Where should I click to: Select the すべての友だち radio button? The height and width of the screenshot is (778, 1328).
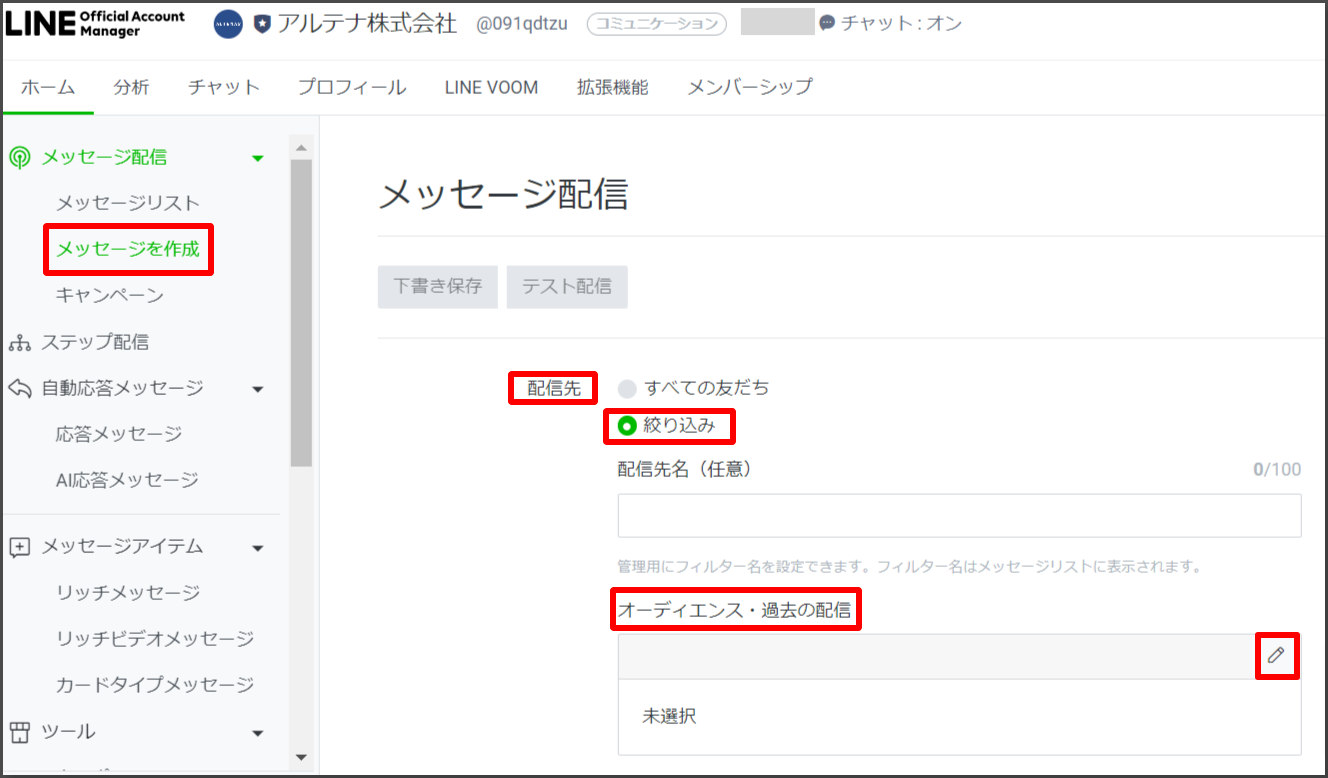(x=627, y=388)
